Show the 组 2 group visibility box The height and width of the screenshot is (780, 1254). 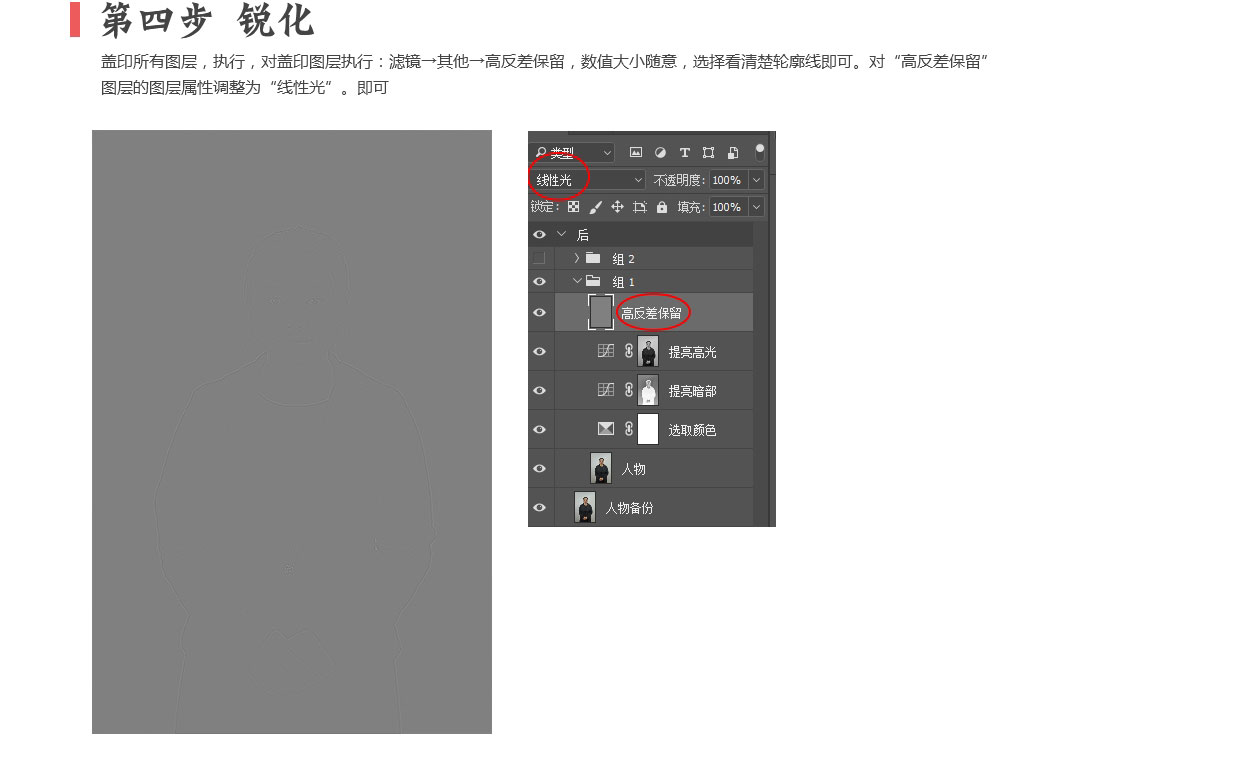tap(540, 258)
